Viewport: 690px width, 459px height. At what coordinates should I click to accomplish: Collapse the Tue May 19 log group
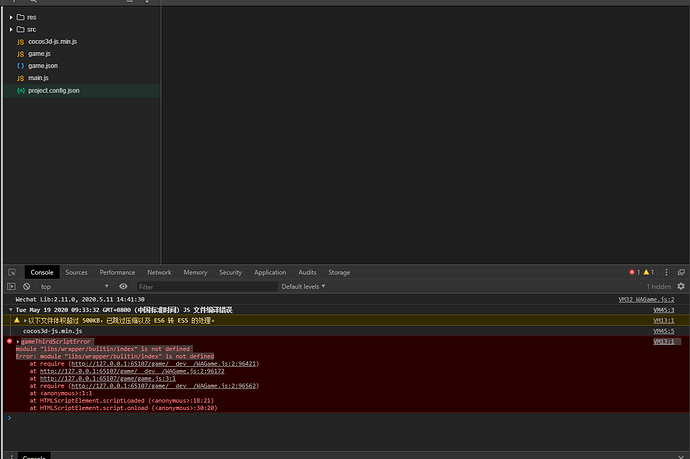(x=11, y=310)
